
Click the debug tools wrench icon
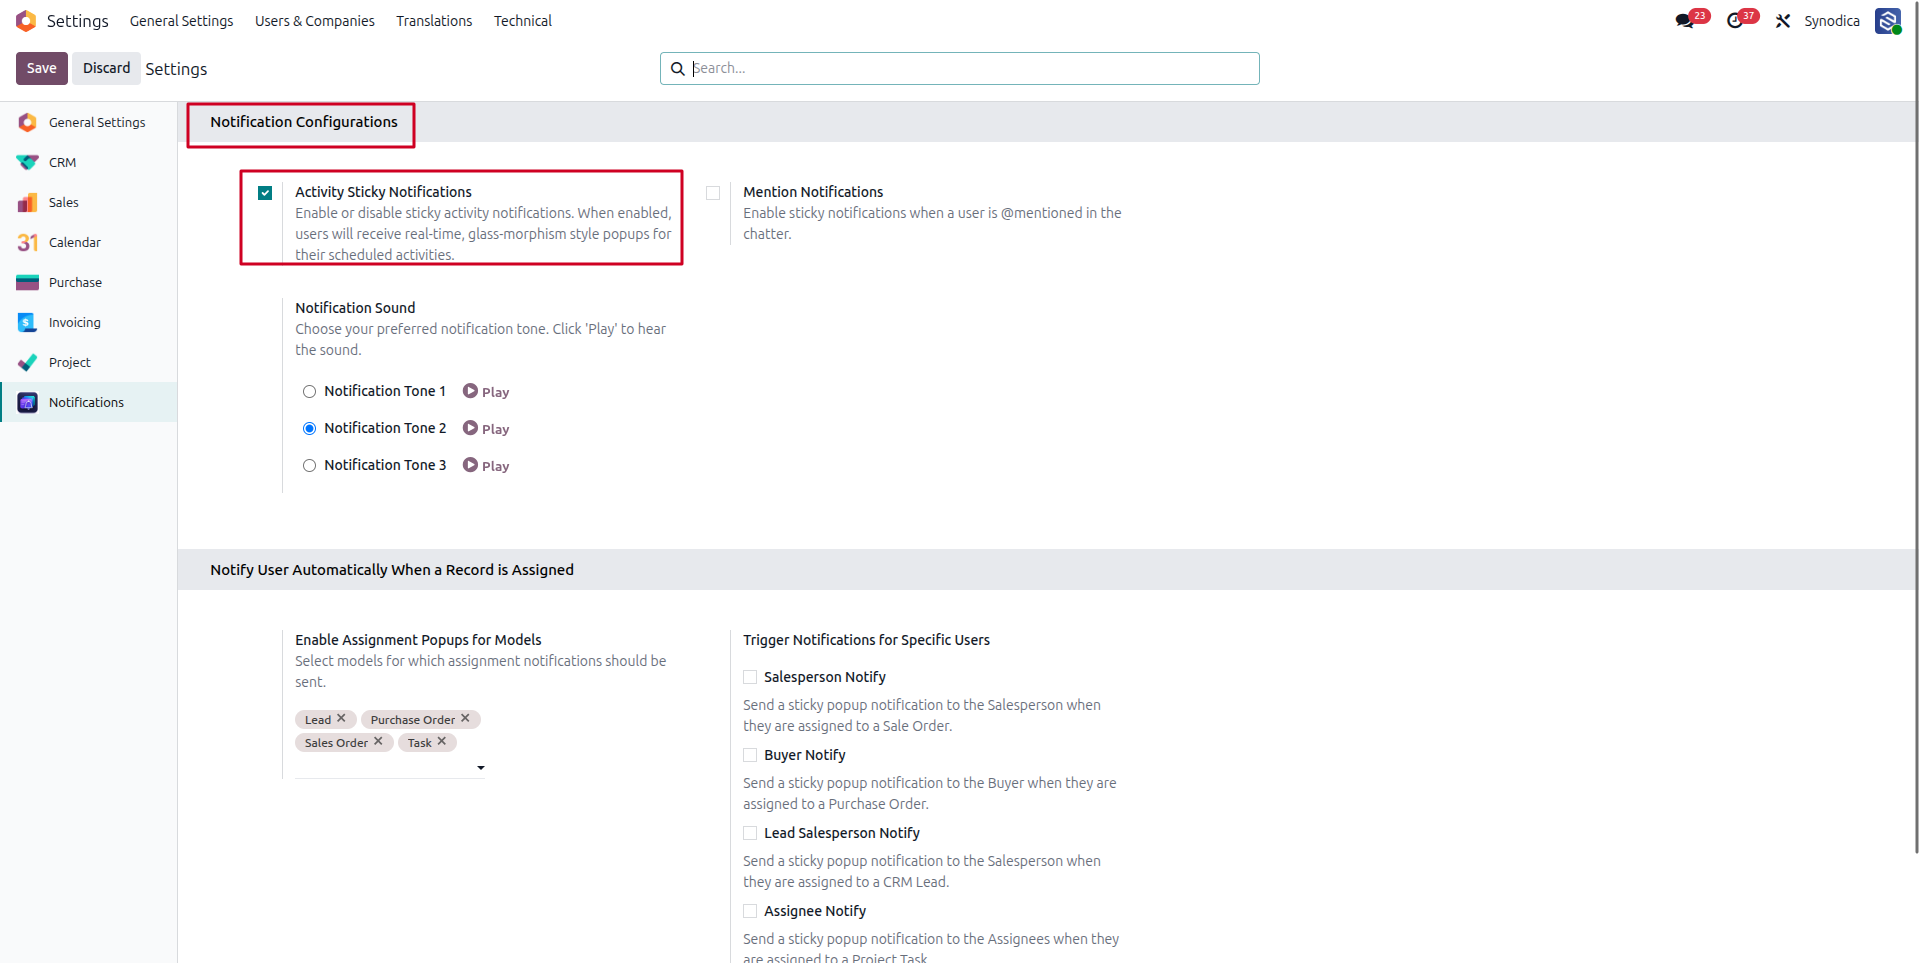tap(1783, 21)
